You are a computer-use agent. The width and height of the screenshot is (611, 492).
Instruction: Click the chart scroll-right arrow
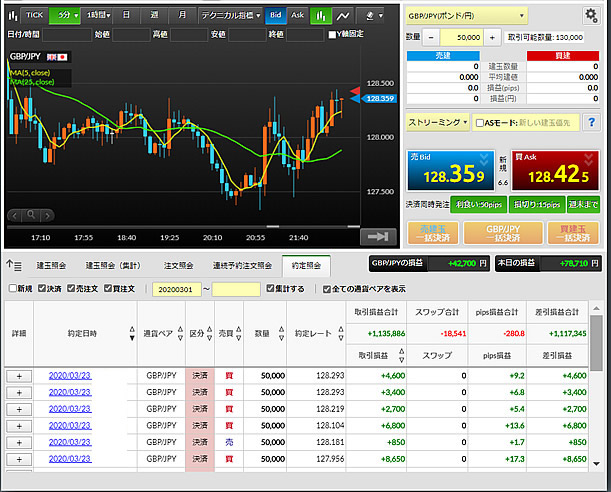pyautogui.click(x=47, y=215)
